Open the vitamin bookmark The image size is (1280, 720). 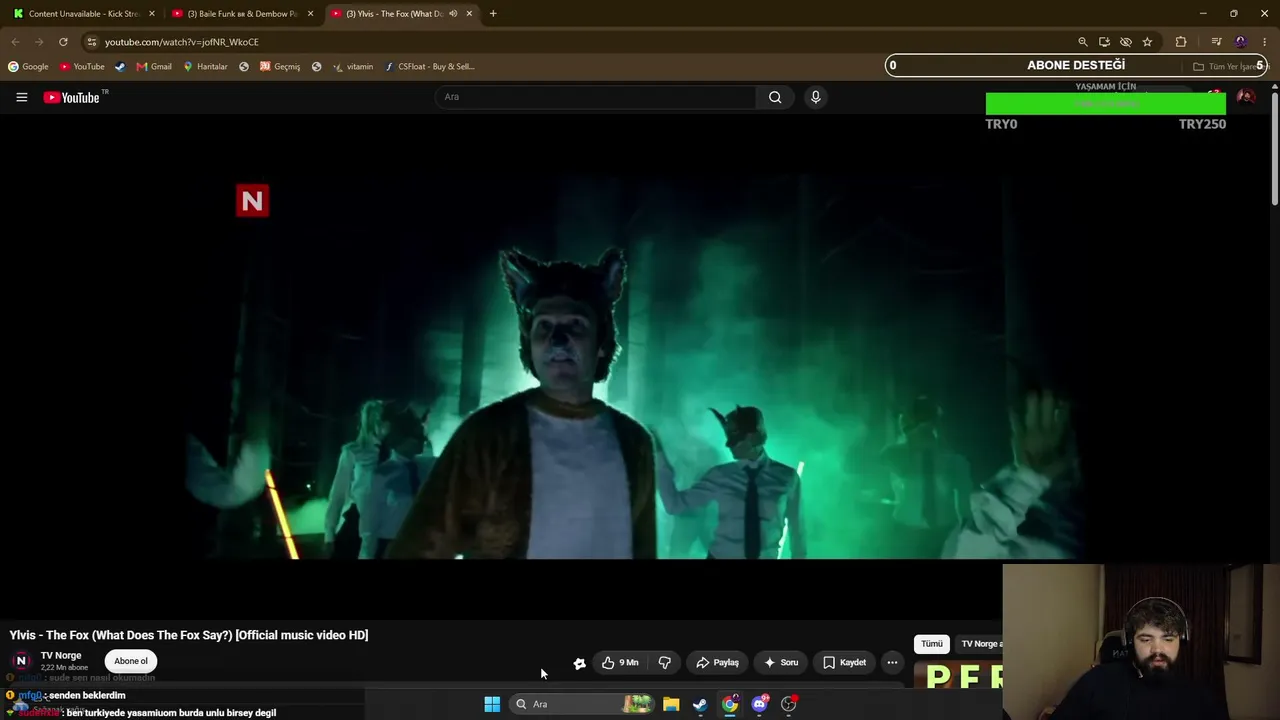353,67
